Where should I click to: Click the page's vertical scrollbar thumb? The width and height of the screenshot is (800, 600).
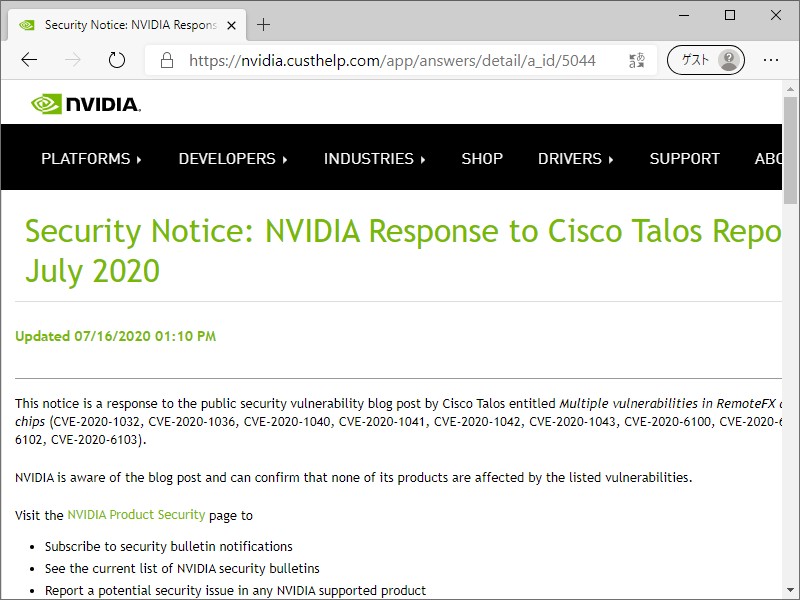tap(790, 150)
